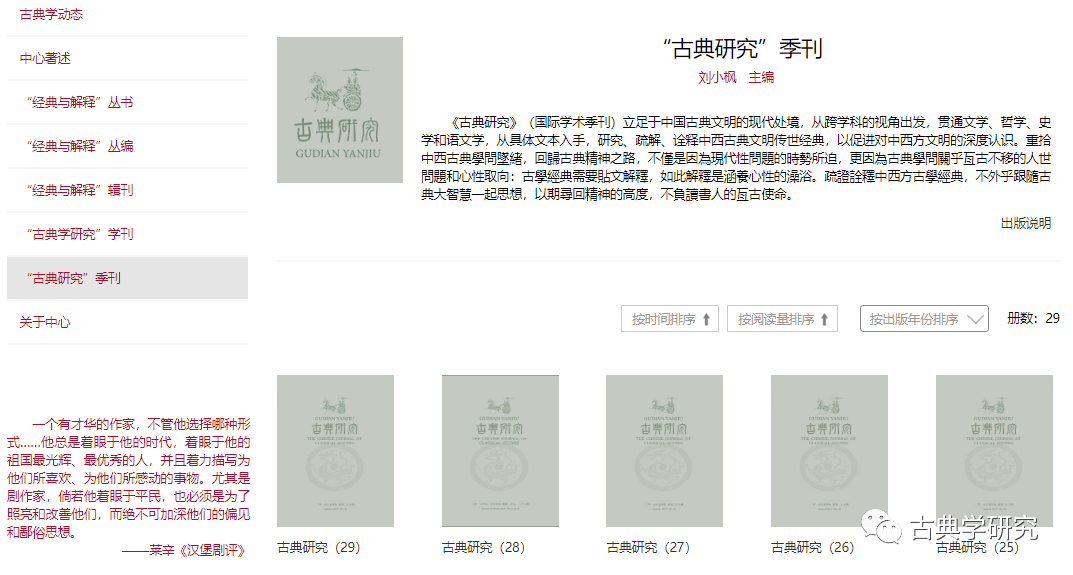Click the large 古典研究 journal cover image
The image size is (1073, 575).
(339, 110)
